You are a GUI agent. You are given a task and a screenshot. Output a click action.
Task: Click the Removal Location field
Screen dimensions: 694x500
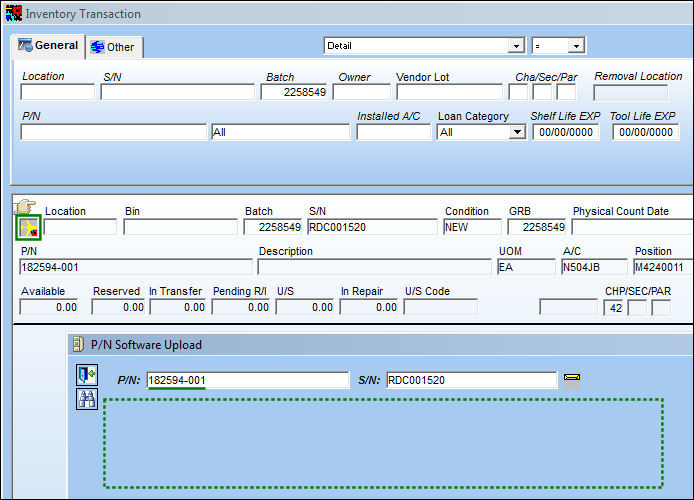coord(630,93)
